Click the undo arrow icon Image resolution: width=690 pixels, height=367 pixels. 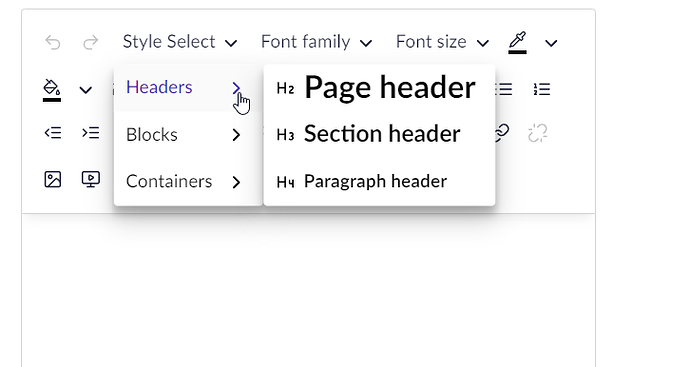point(53,43)
